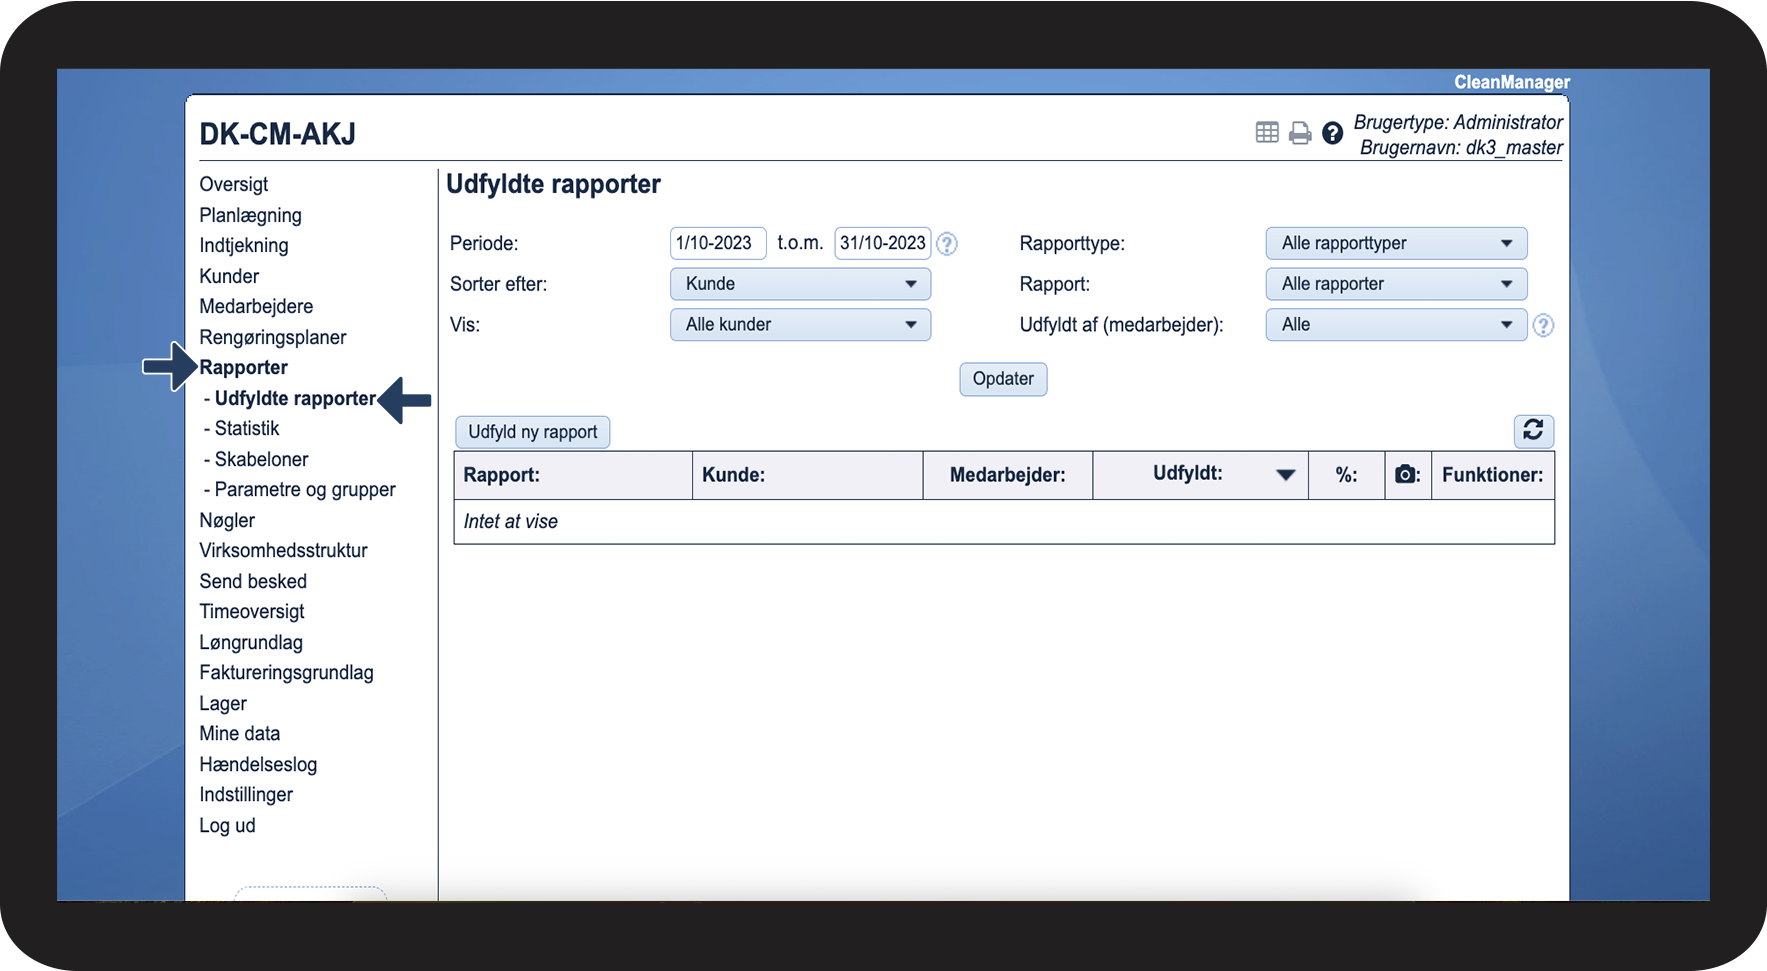Open the Alle rapporttyper dropdown
Screen dimensions: 1767x971
pos(1396,243)
